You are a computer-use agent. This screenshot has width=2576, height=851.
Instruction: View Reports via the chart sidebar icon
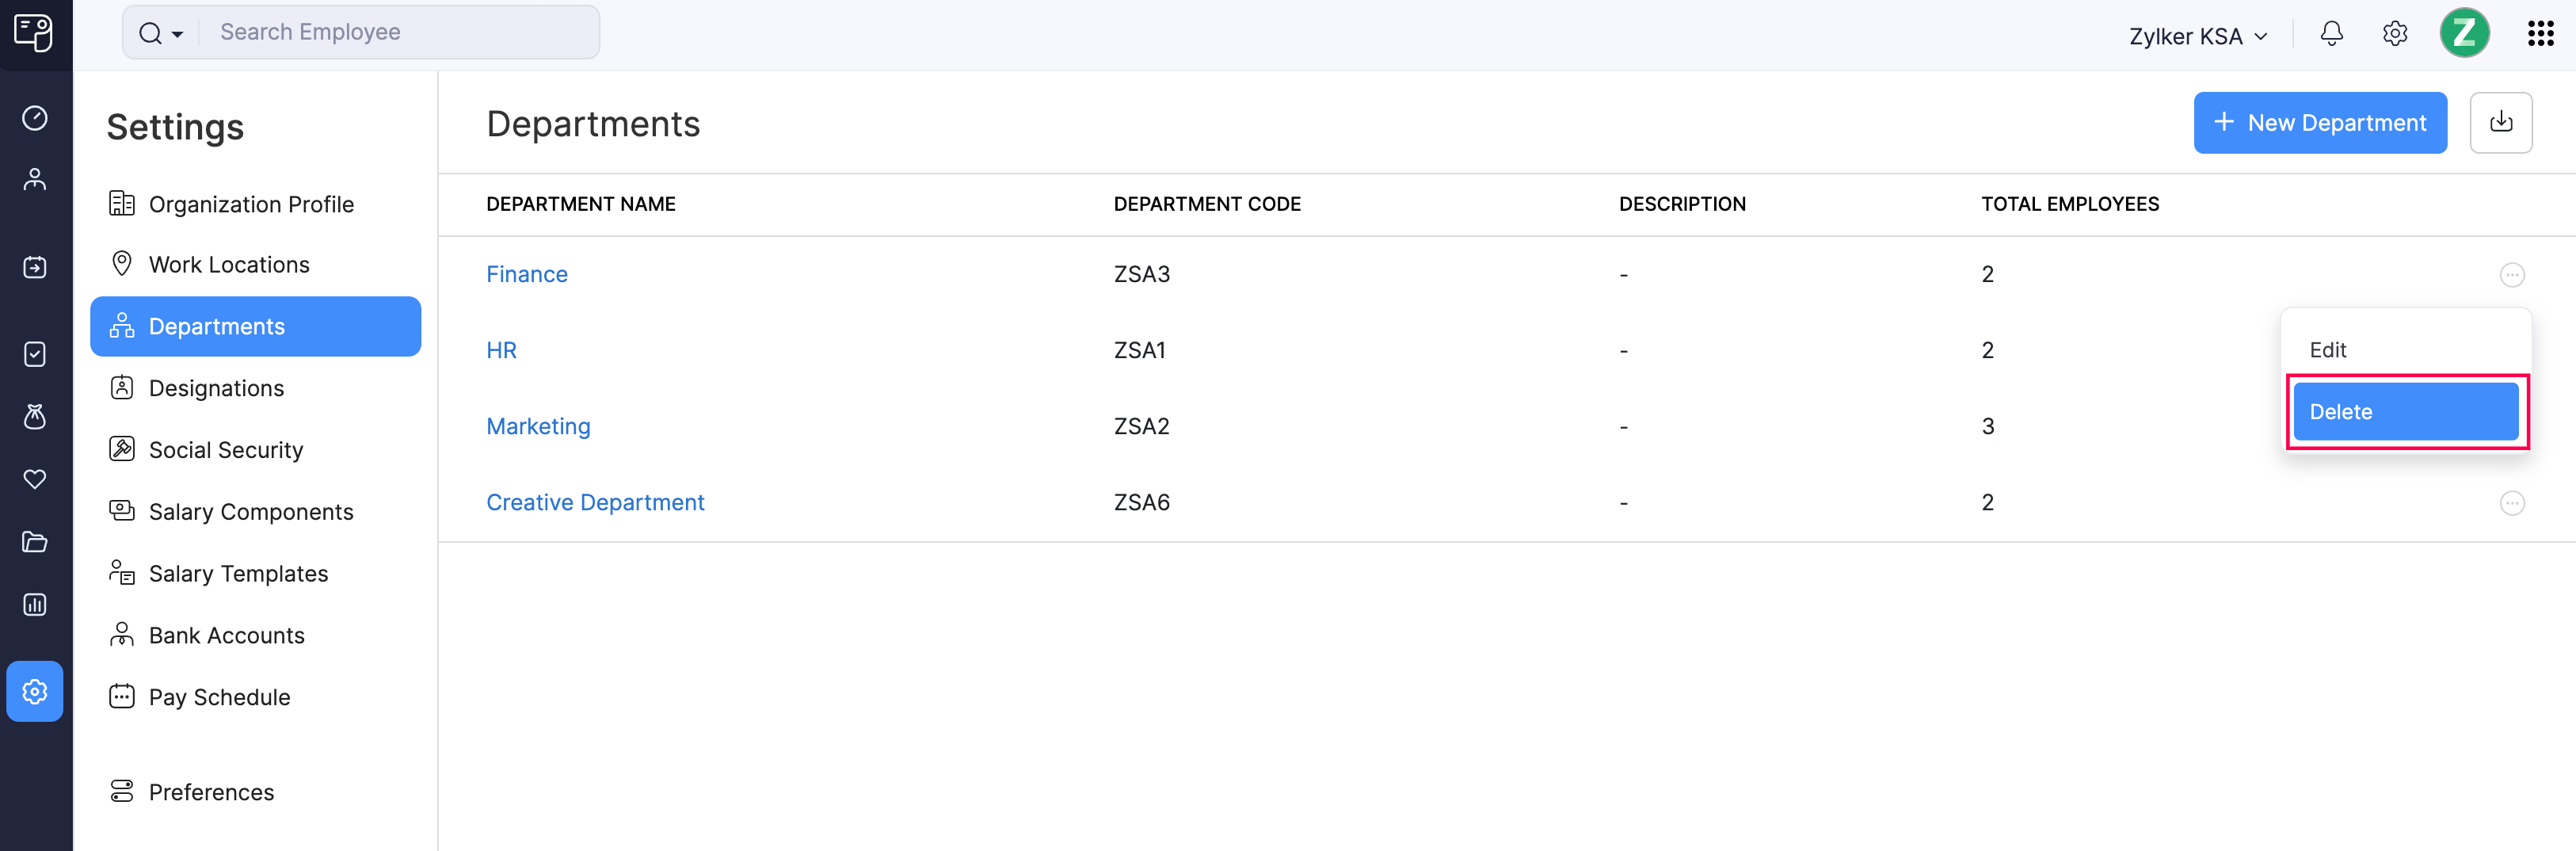[35, 604]
